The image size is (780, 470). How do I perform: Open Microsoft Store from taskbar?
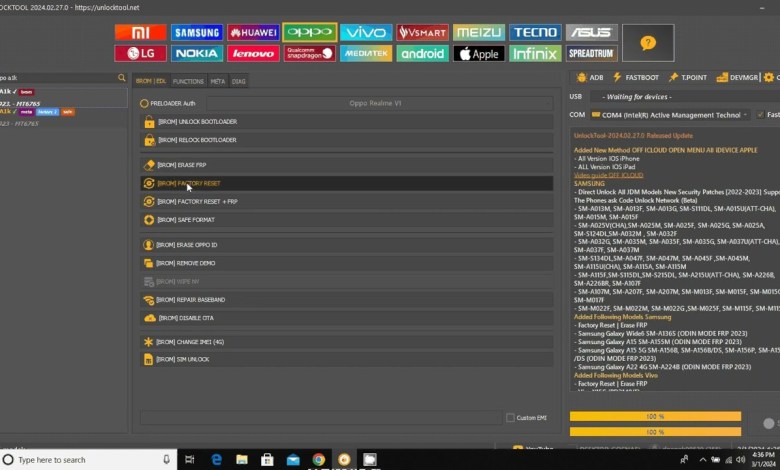coord(267,460)
